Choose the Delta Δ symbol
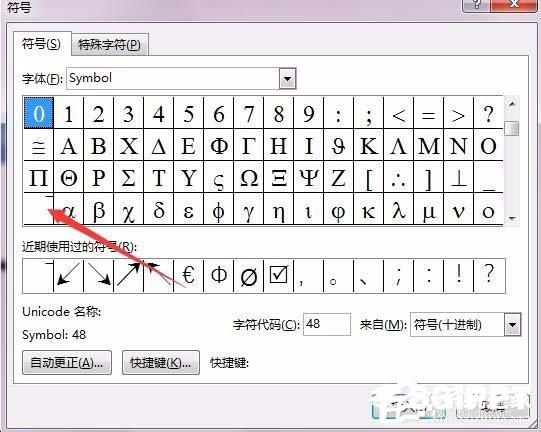The width and height of the screenshot is (541, 432). (158, 146)
